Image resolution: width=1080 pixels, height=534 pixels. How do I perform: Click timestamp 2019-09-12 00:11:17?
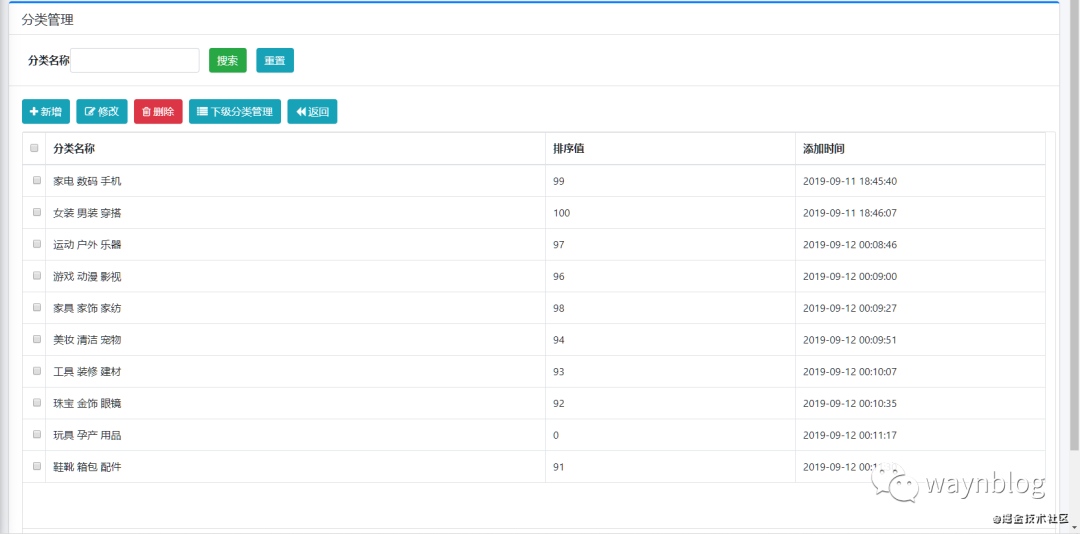pos(850,435)
